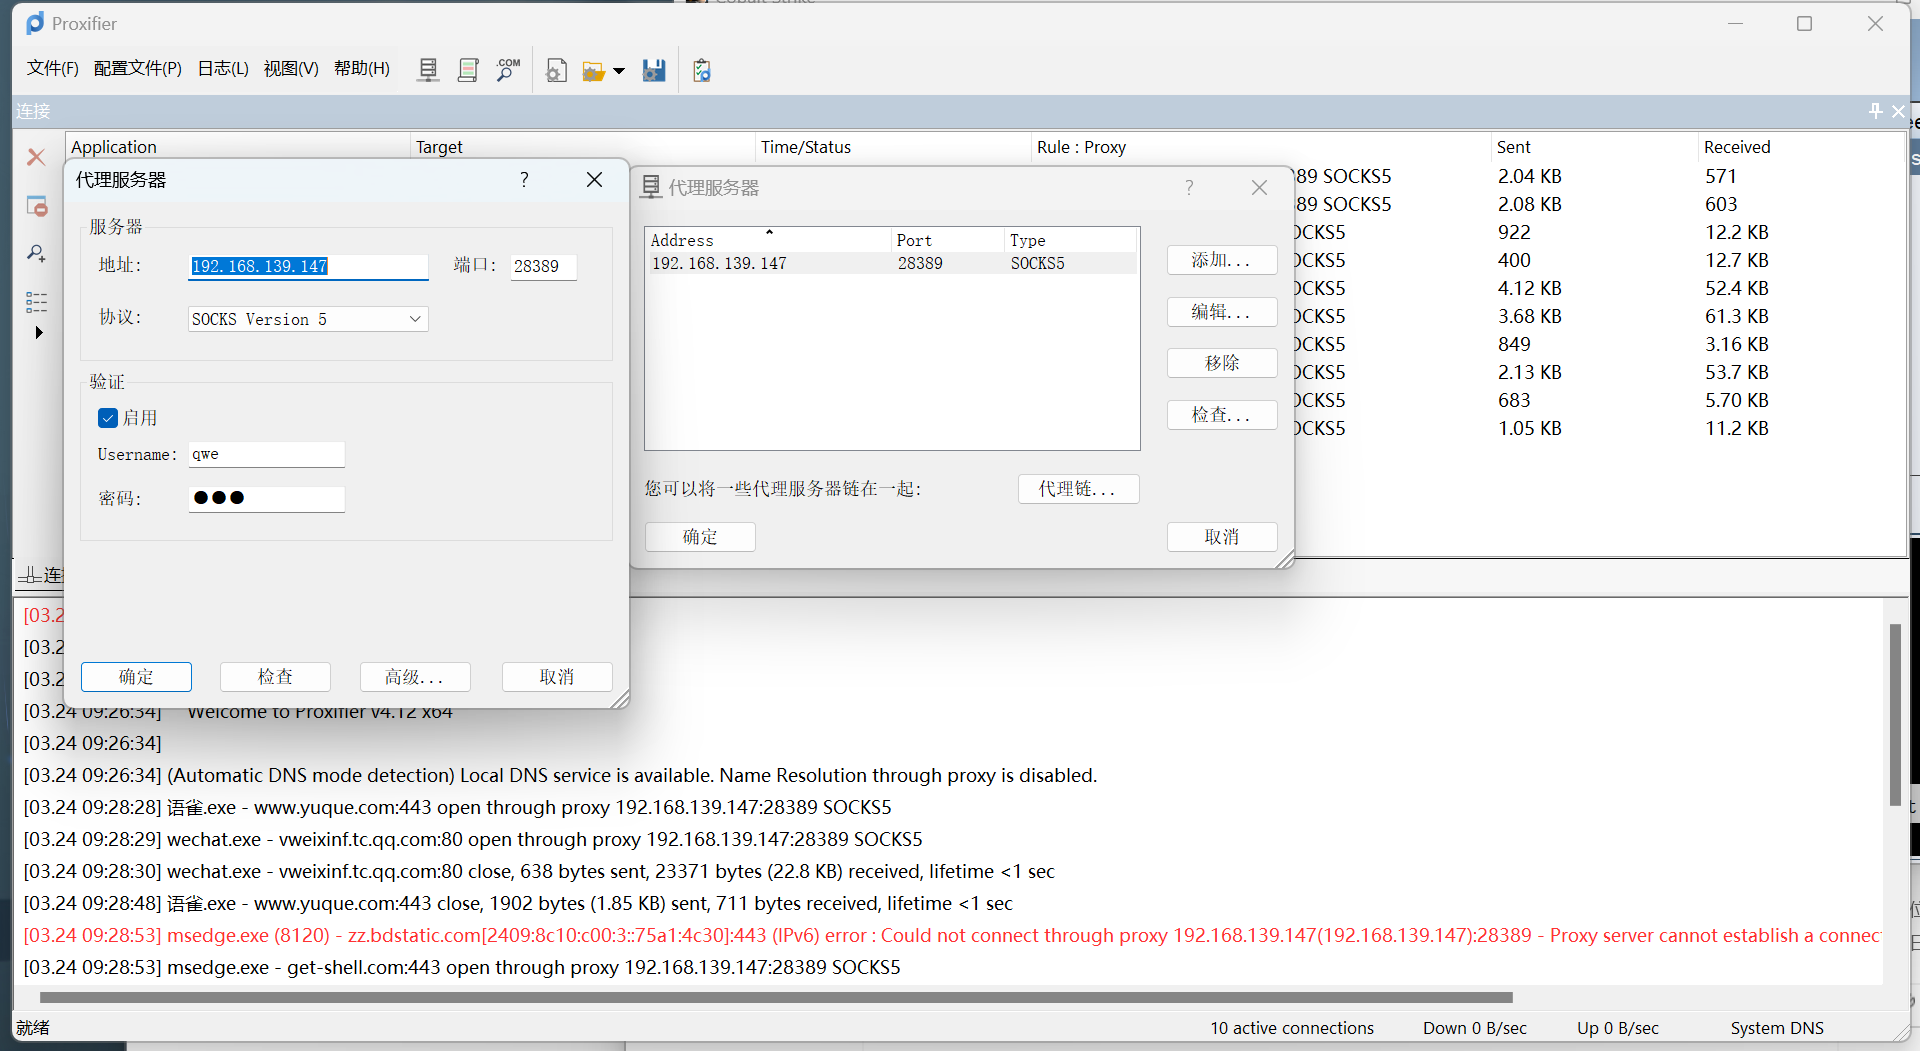1920x1051 pixels.
Task: Open the 配置文件(P) menu
Action: 138,68
